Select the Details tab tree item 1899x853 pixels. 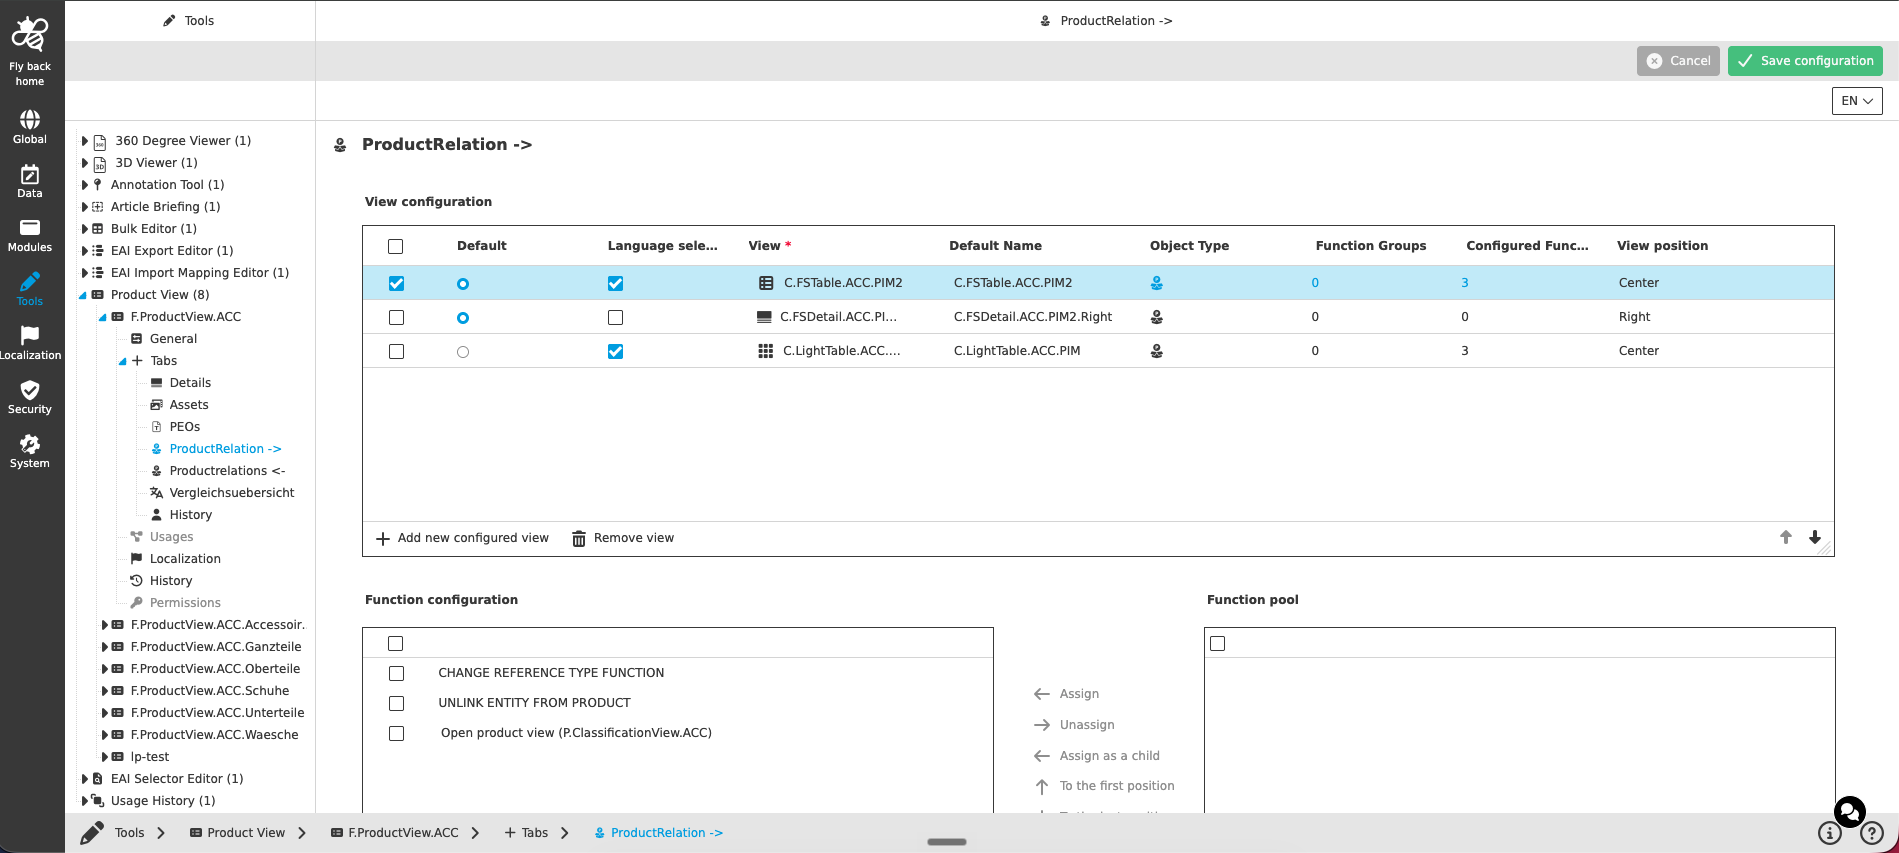[190, 383]
